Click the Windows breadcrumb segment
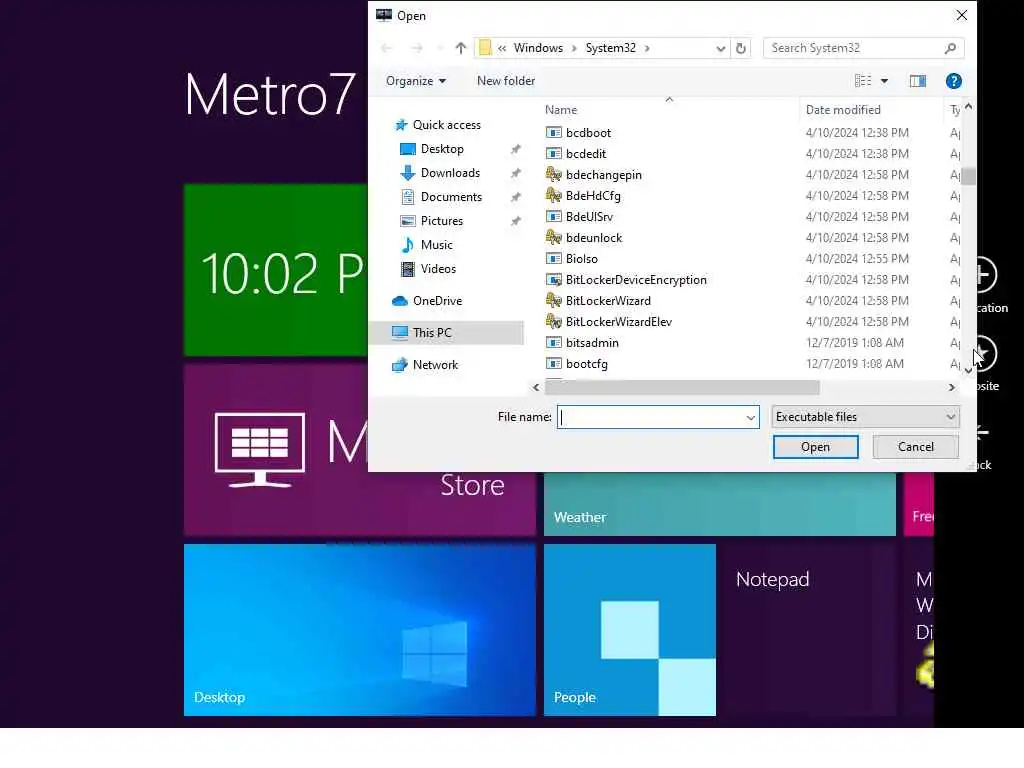Image resolution: width=1024 pixels, height=768 pixels. 538,48
